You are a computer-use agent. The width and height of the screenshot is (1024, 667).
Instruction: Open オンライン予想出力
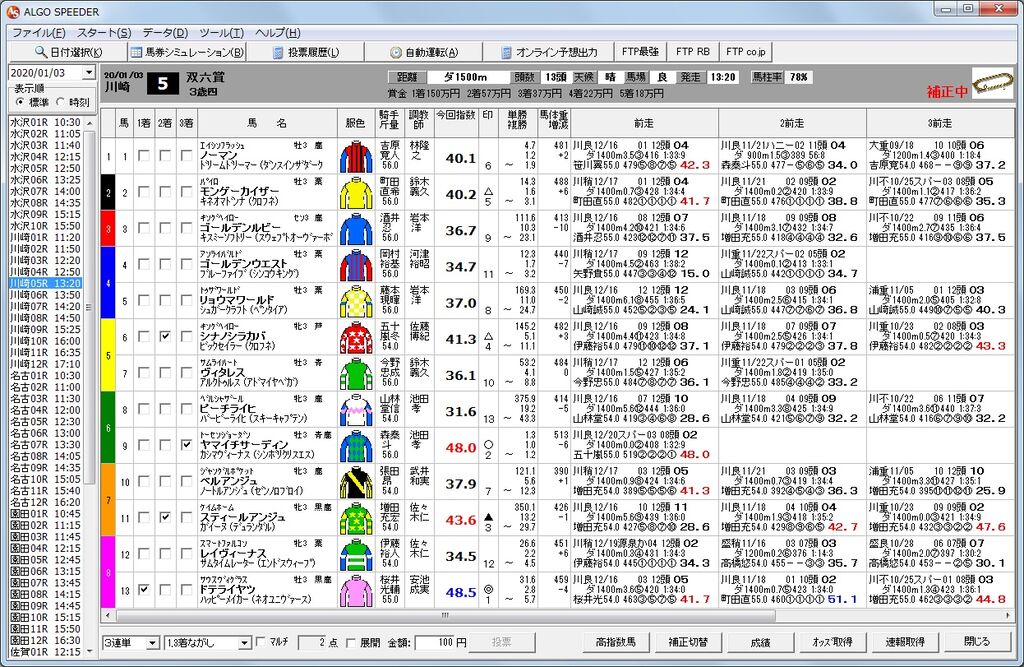click(x=548, y=52)
